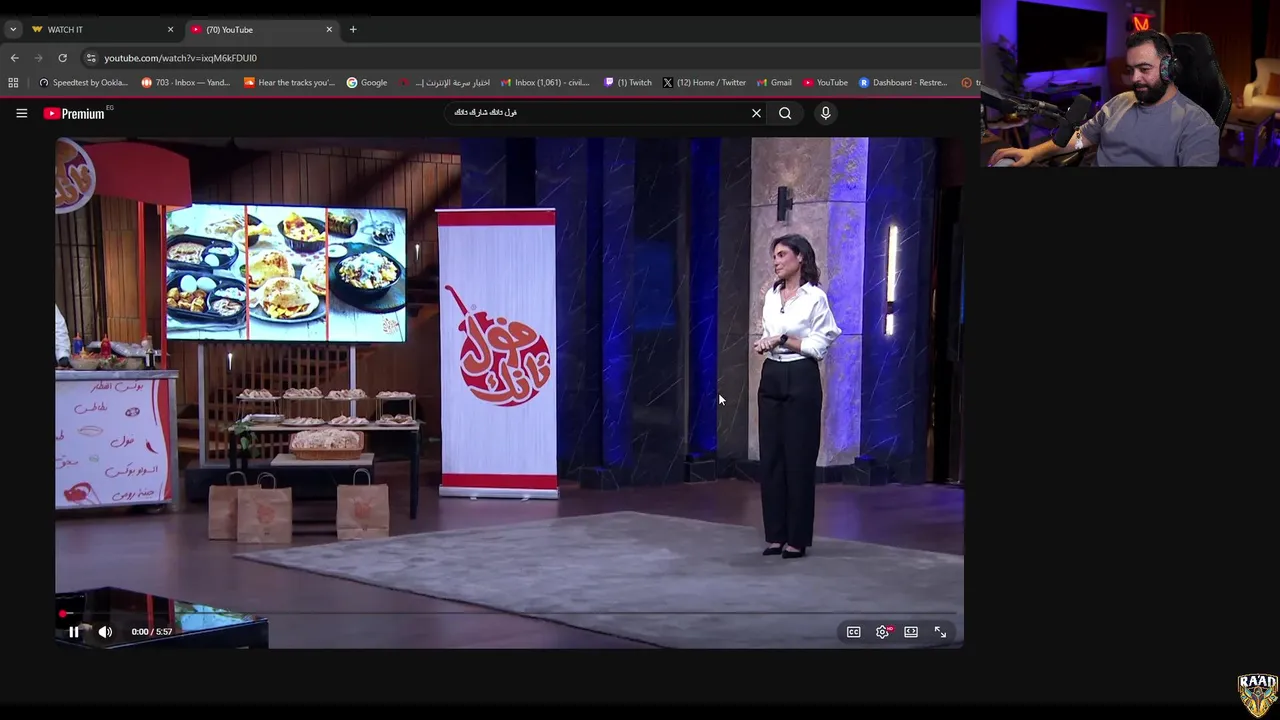Pause the YouTube video

coord(73,632)
